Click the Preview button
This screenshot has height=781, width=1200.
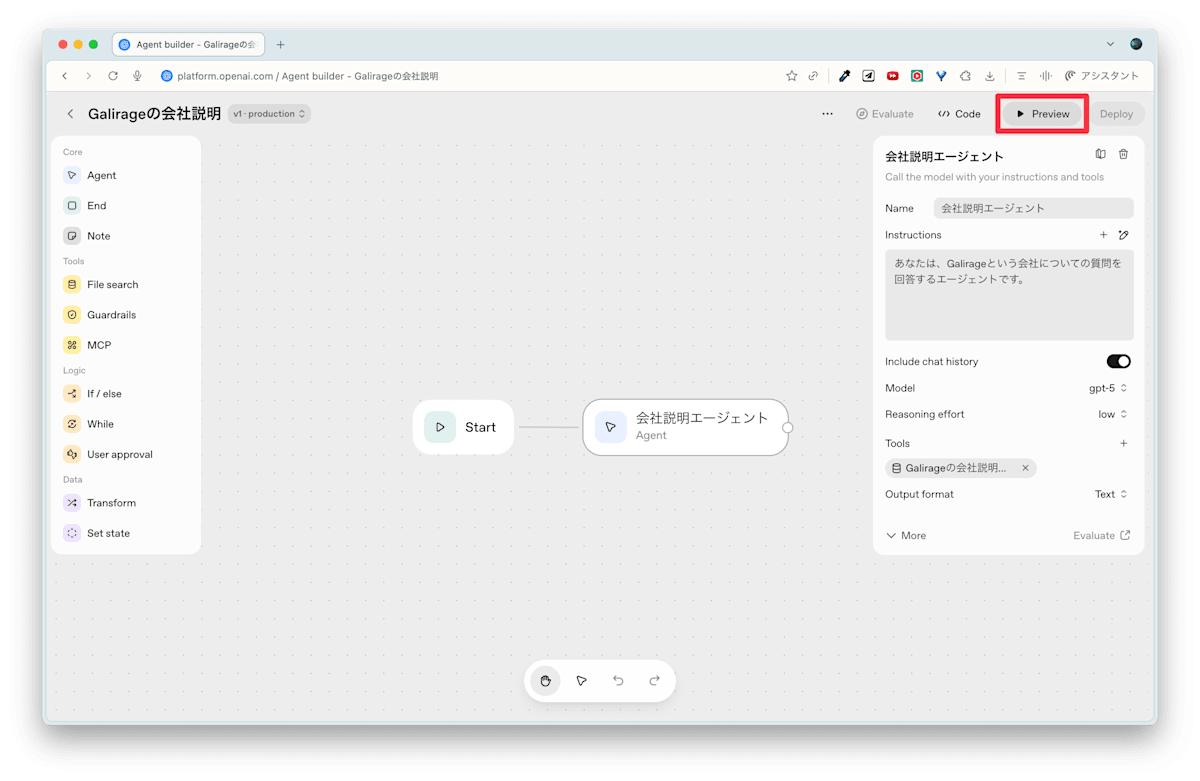[1043, 114]
